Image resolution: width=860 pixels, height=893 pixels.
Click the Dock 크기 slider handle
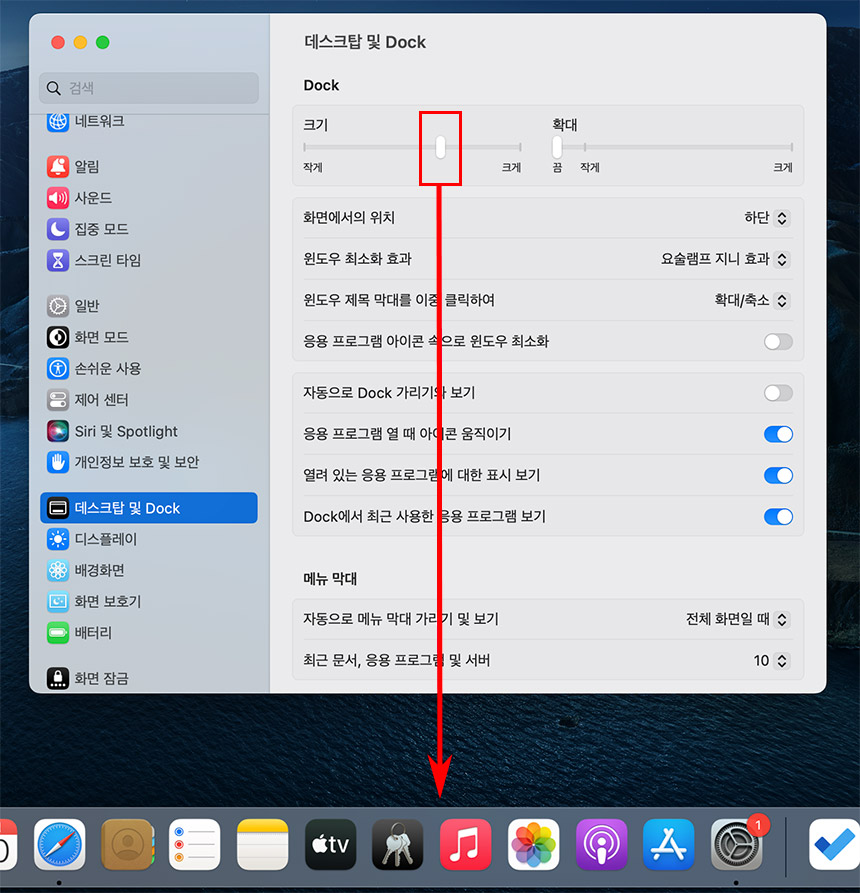440,148
